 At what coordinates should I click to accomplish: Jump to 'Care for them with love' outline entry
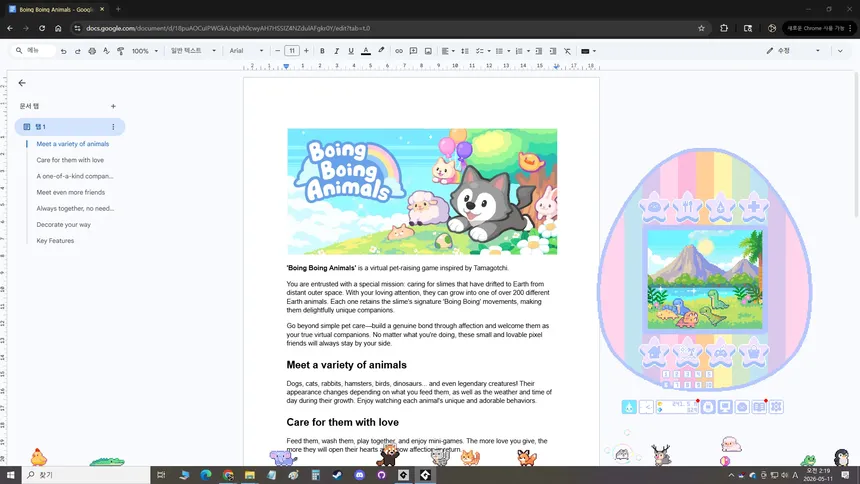point(70,160)
